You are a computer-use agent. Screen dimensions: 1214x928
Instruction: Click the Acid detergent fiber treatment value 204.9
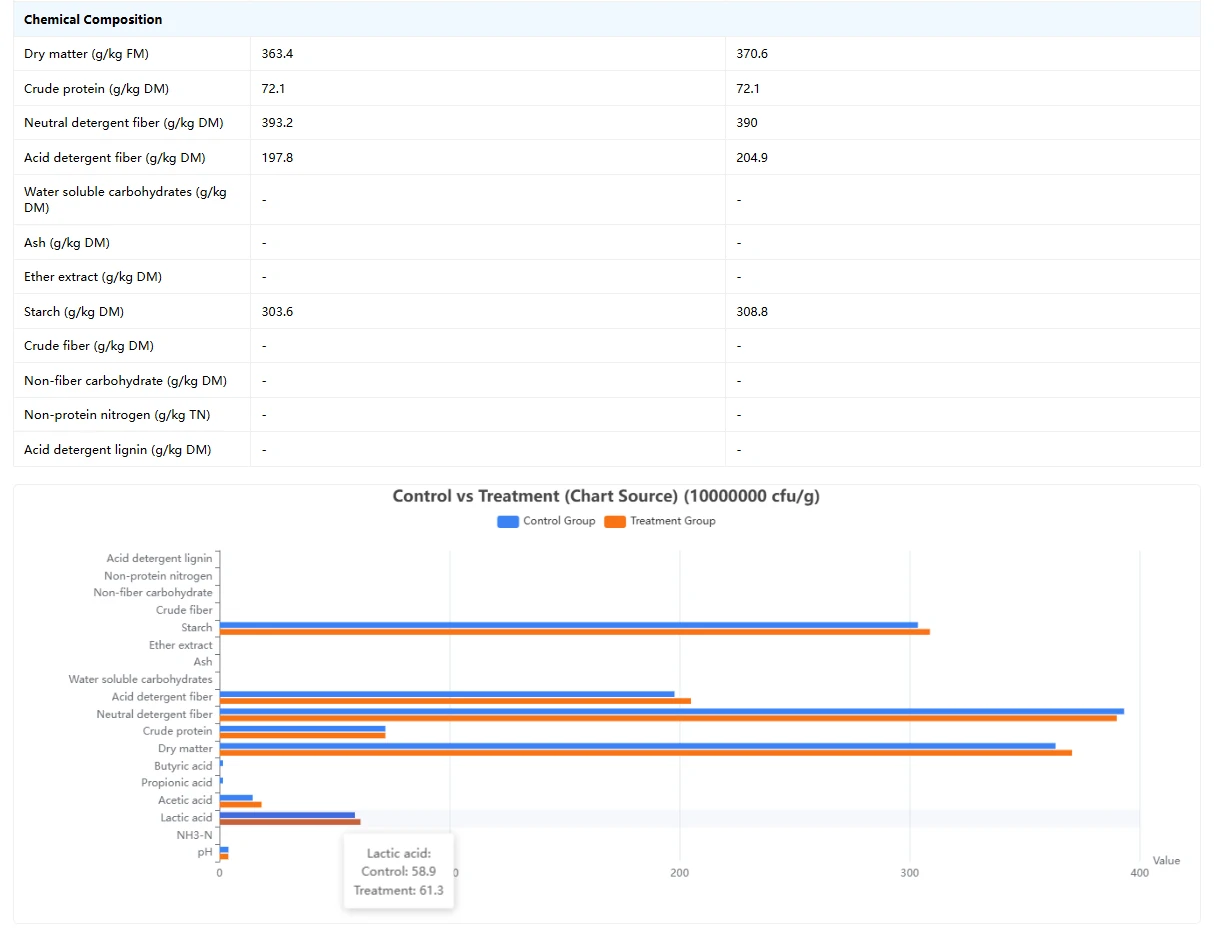pos(752,158)
